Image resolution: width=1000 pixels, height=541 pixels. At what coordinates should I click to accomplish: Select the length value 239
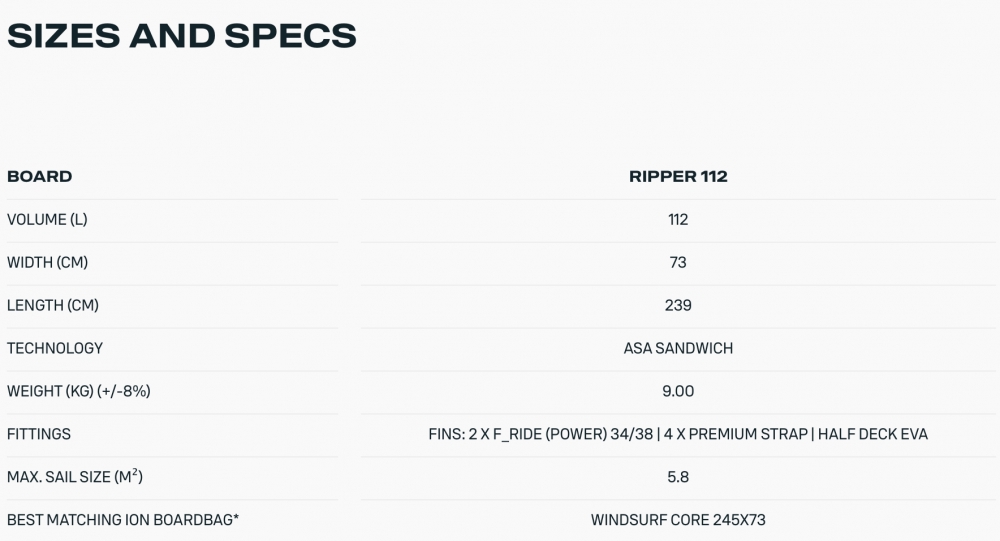678,306
